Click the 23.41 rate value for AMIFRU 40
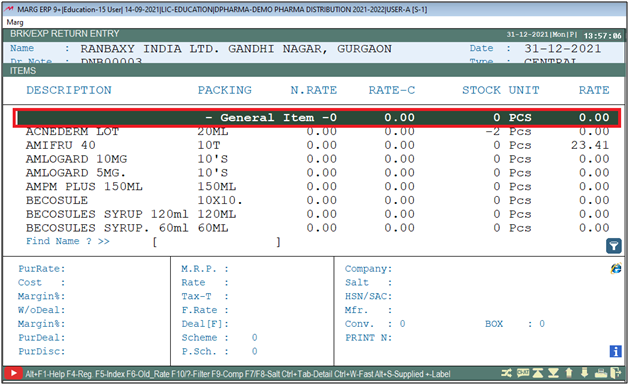The height and width of the screenshot is (385, 630). coord(590,145)
